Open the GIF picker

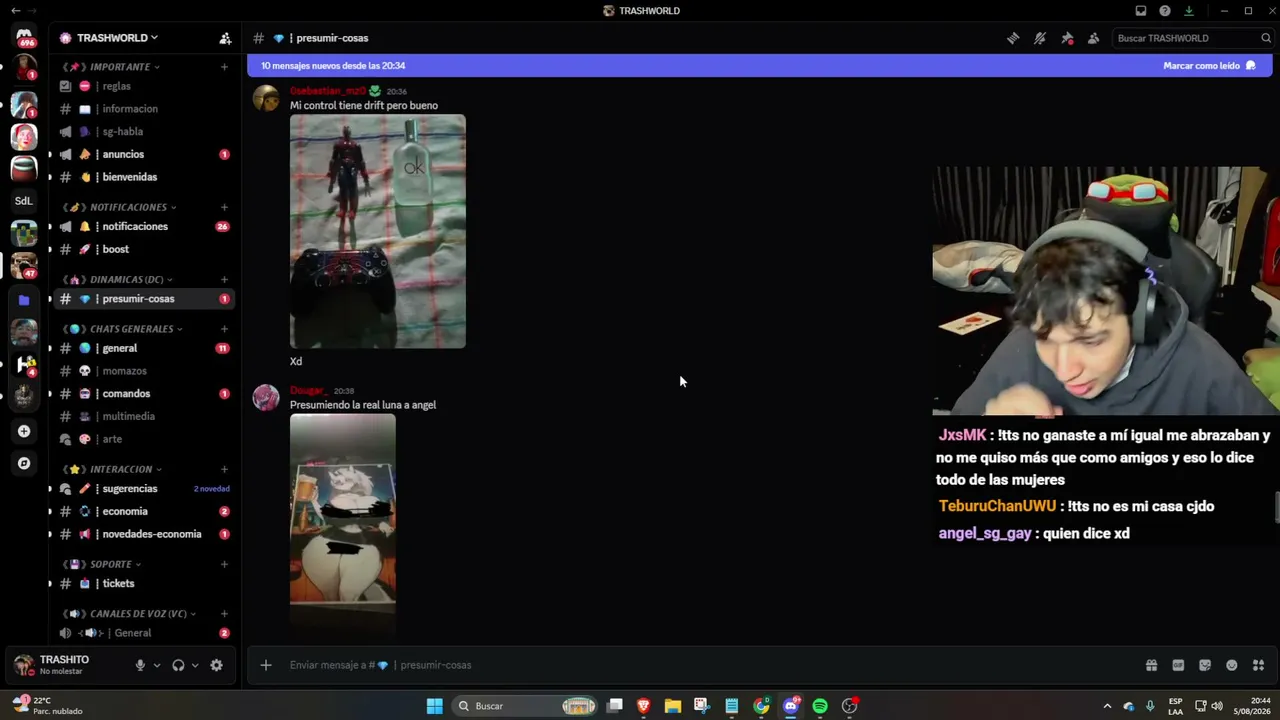[1178, 665]
